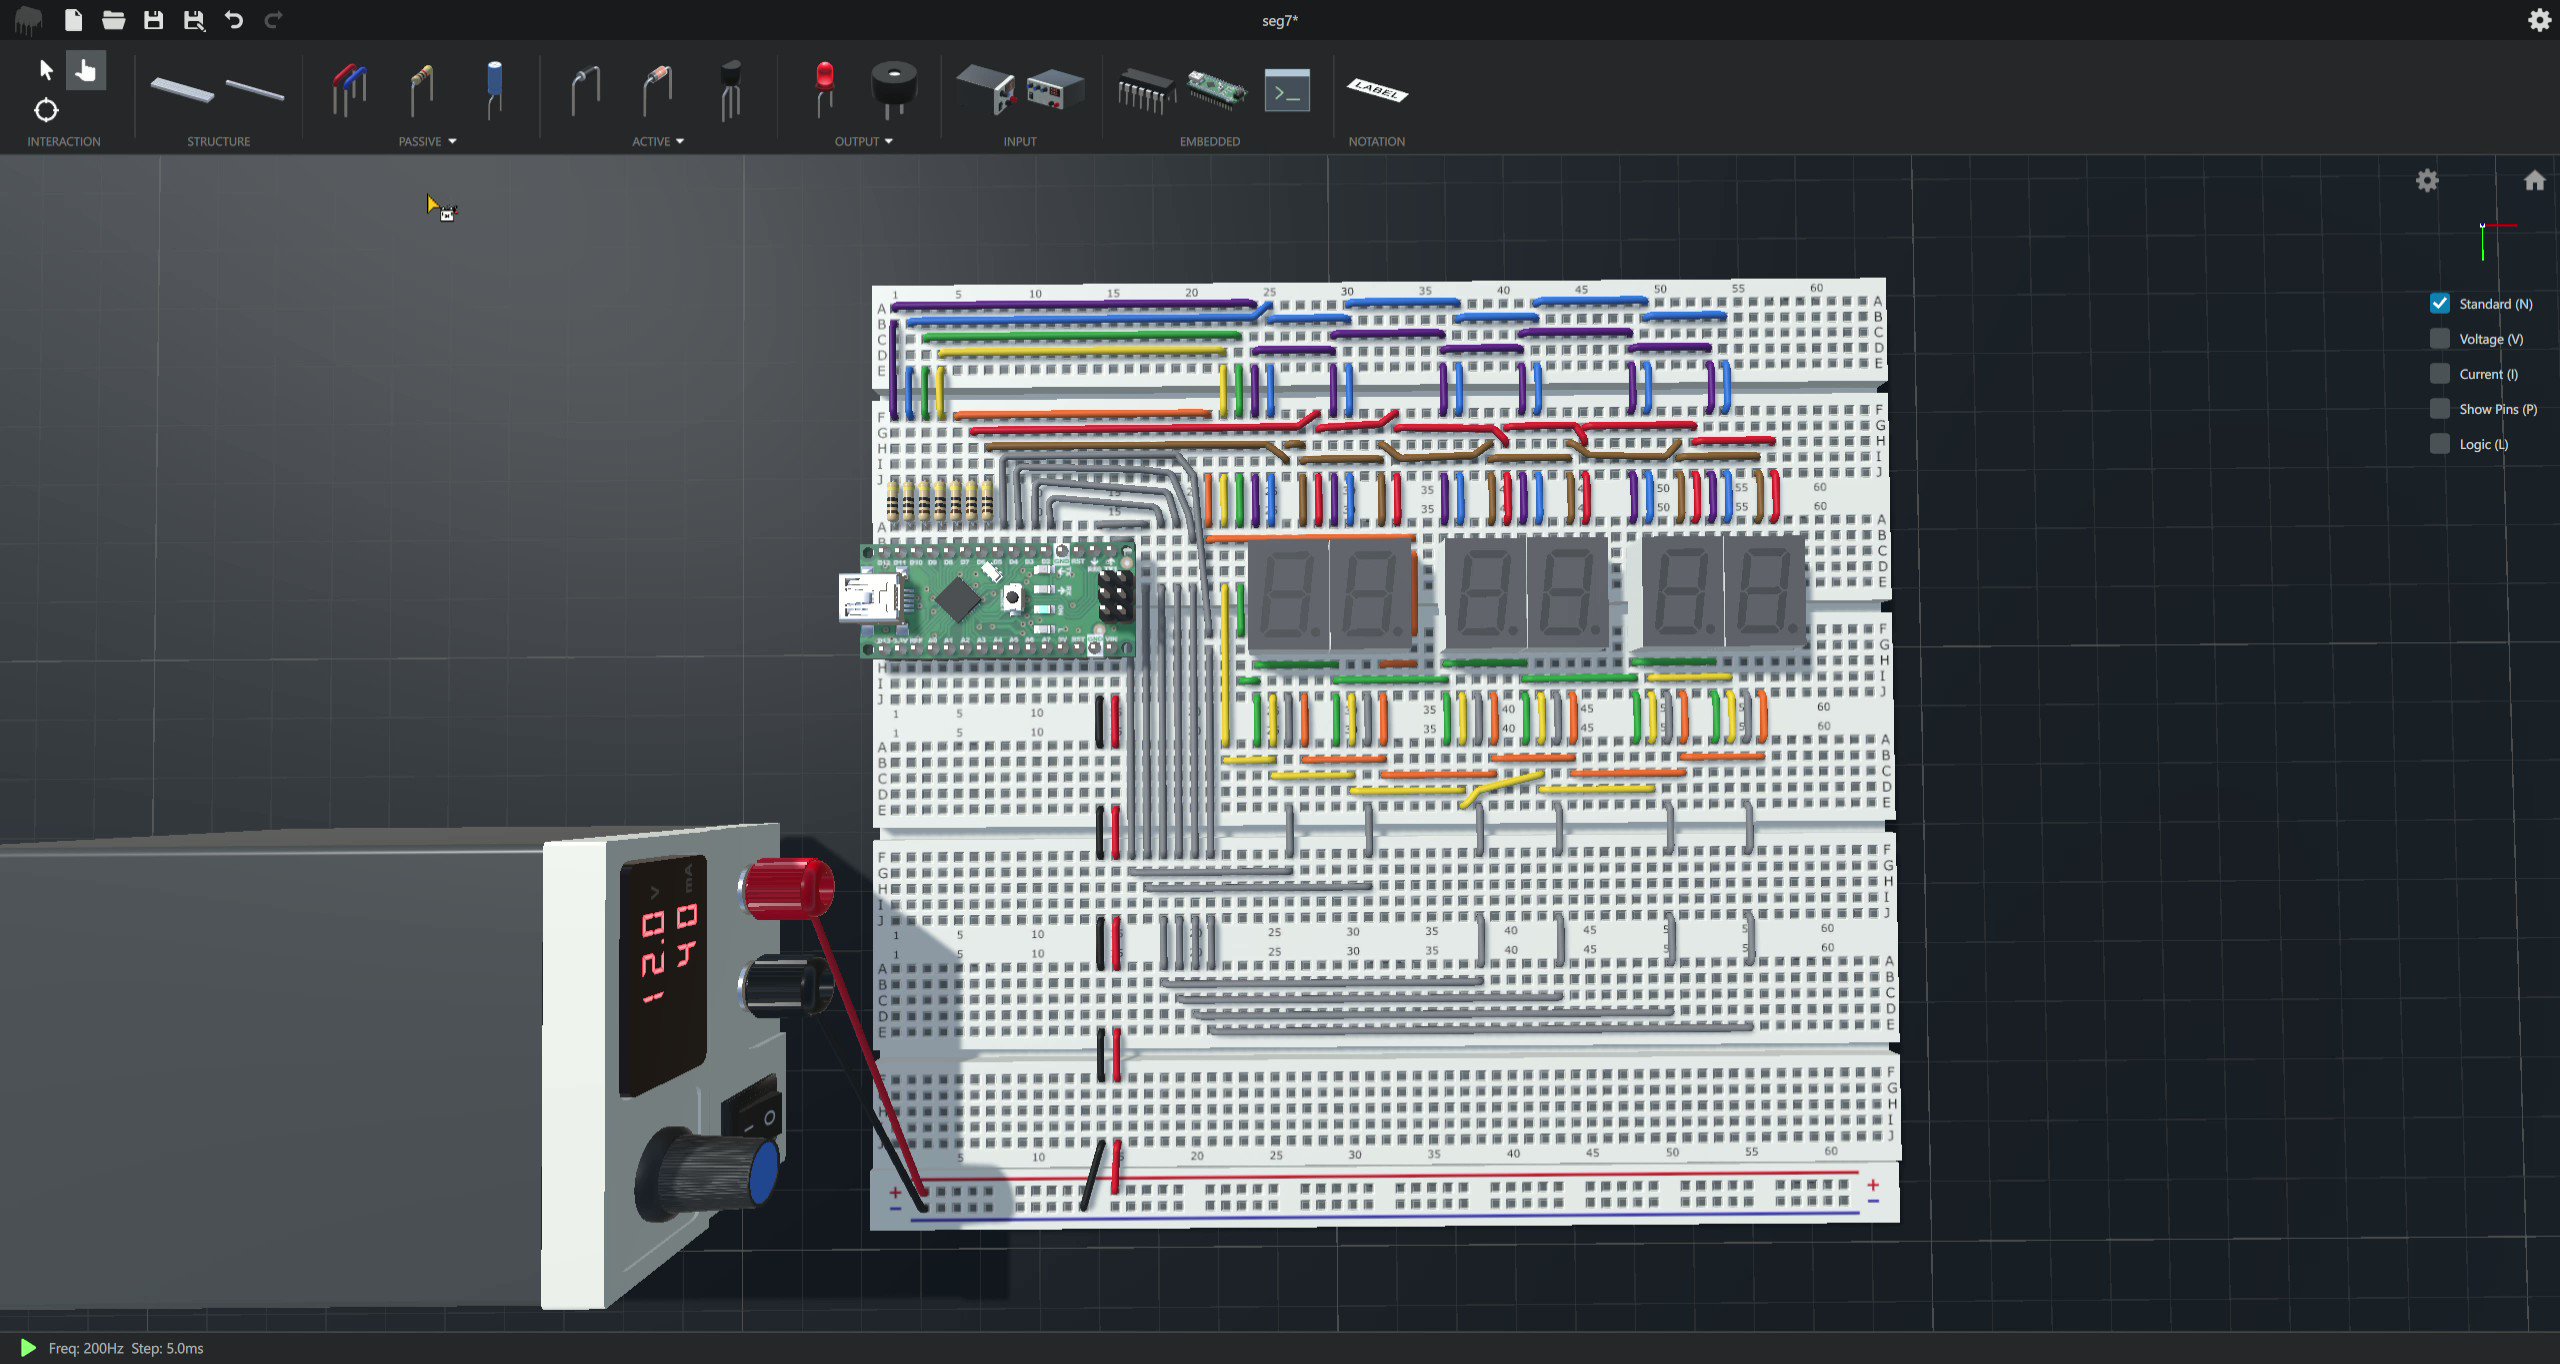Select the resistor component
Screen dimensions: 2560x1364
pyautogui.click(x=422, y=90)
